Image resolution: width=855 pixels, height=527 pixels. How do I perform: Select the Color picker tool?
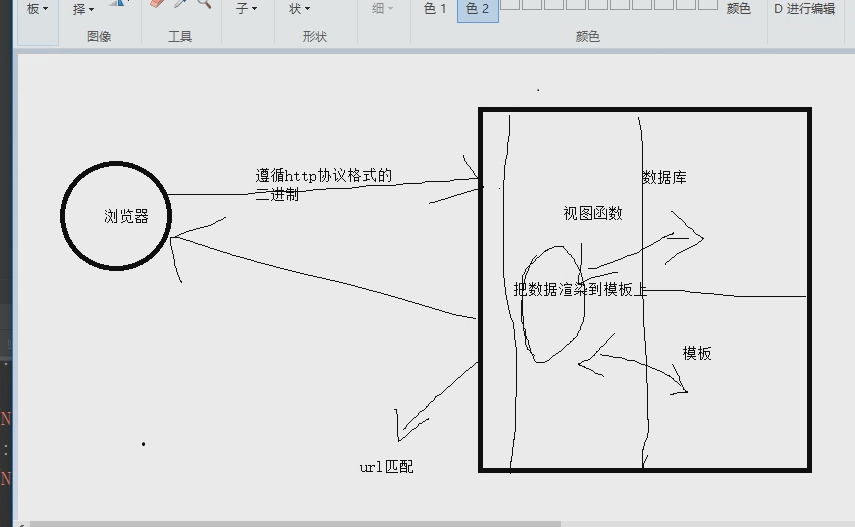click(x=180, y=3)
